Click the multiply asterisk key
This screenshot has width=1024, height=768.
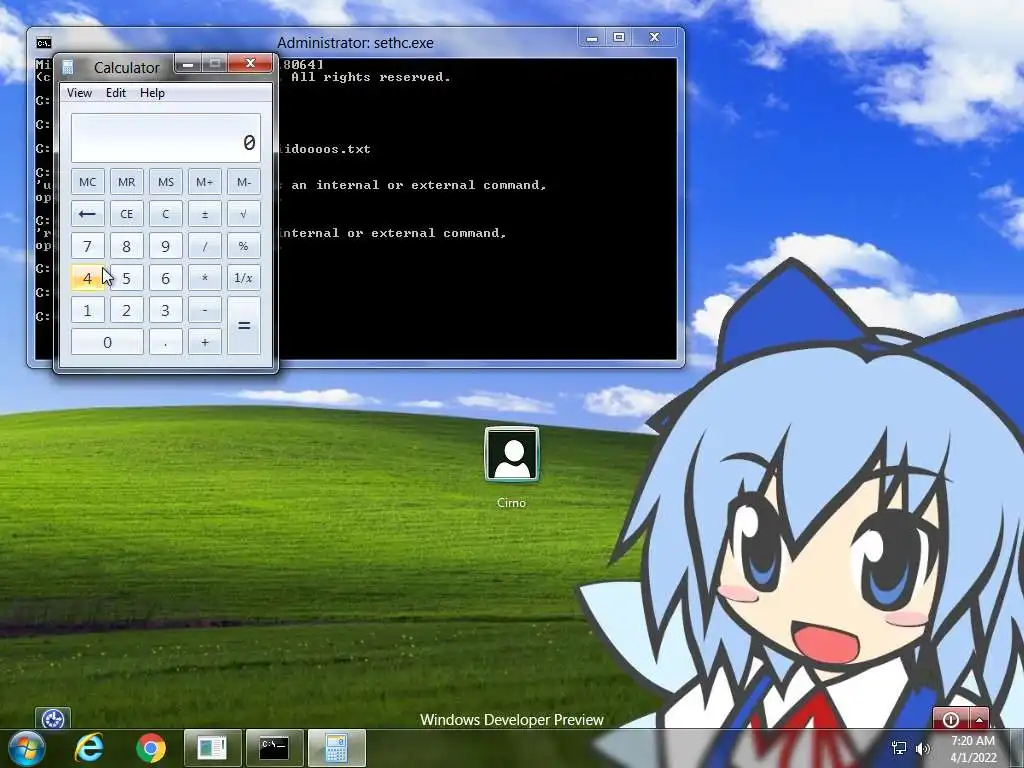pyautogui.click(x=204, y=278)
